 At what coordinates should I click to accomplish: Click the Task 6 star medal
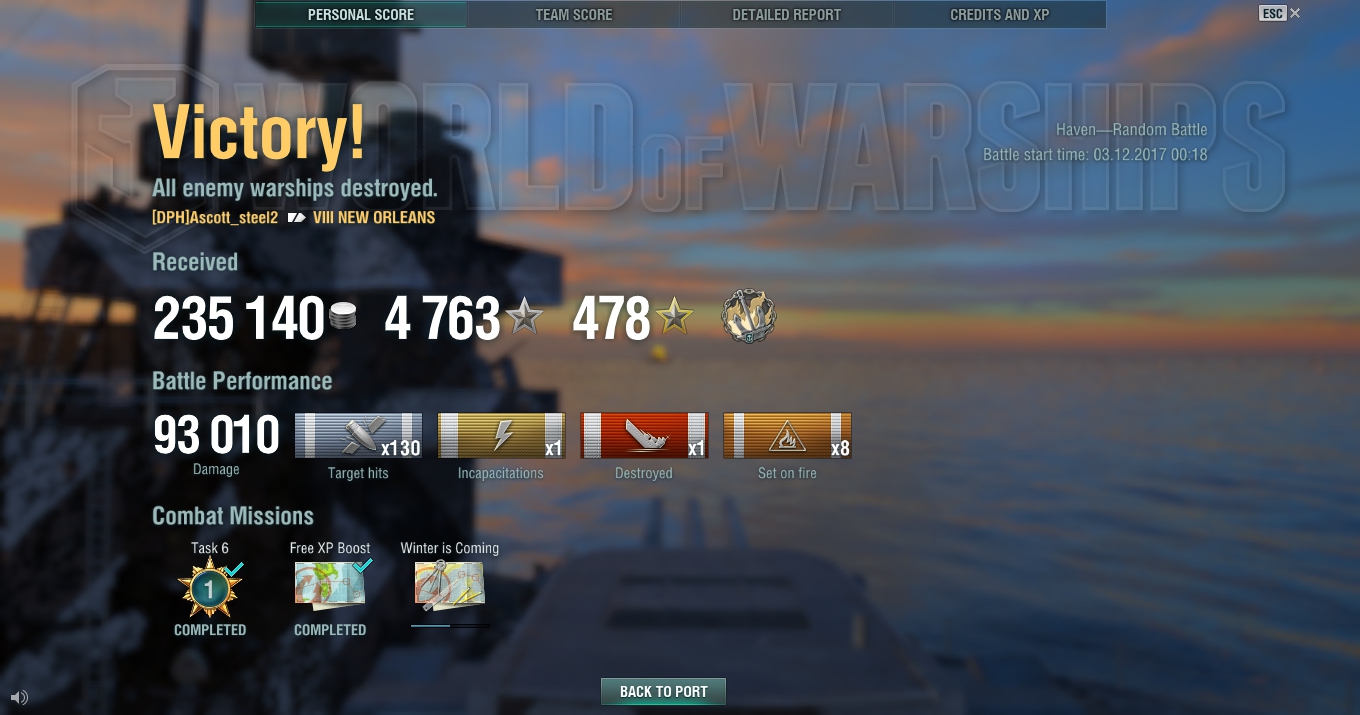point(210,589)
